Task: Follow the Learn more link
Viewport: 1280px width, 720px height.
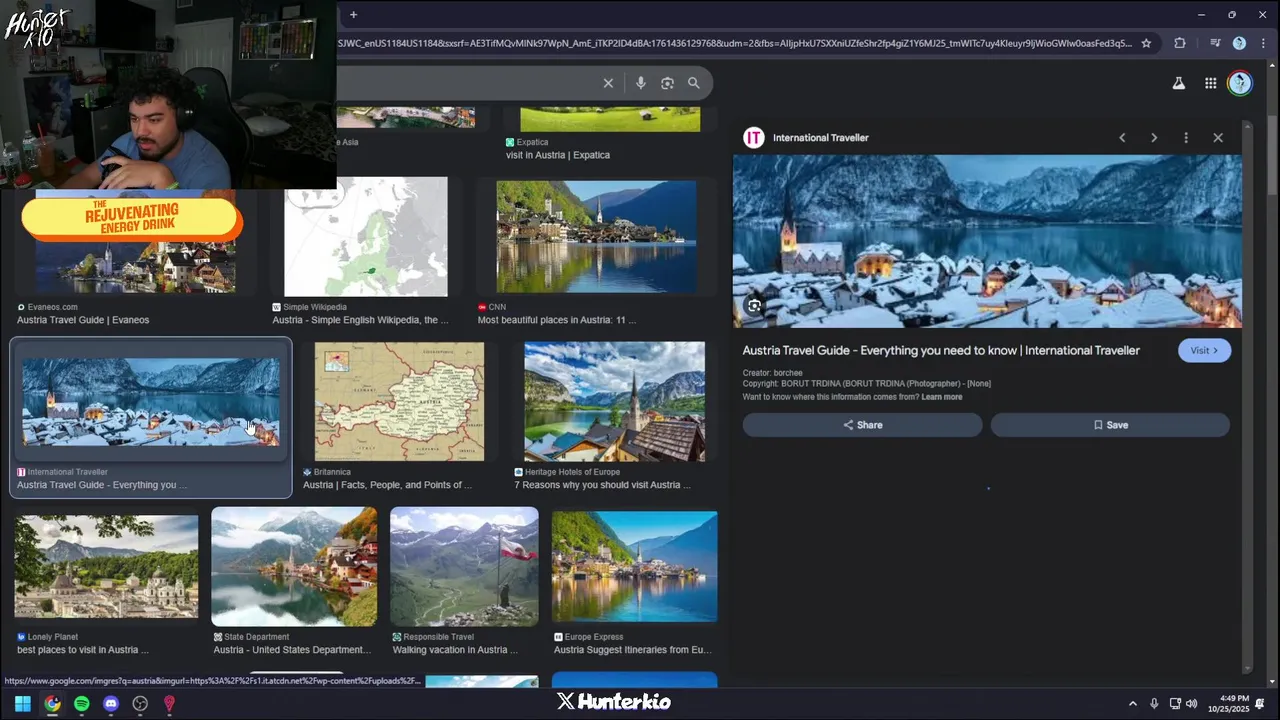Action: 942,397
